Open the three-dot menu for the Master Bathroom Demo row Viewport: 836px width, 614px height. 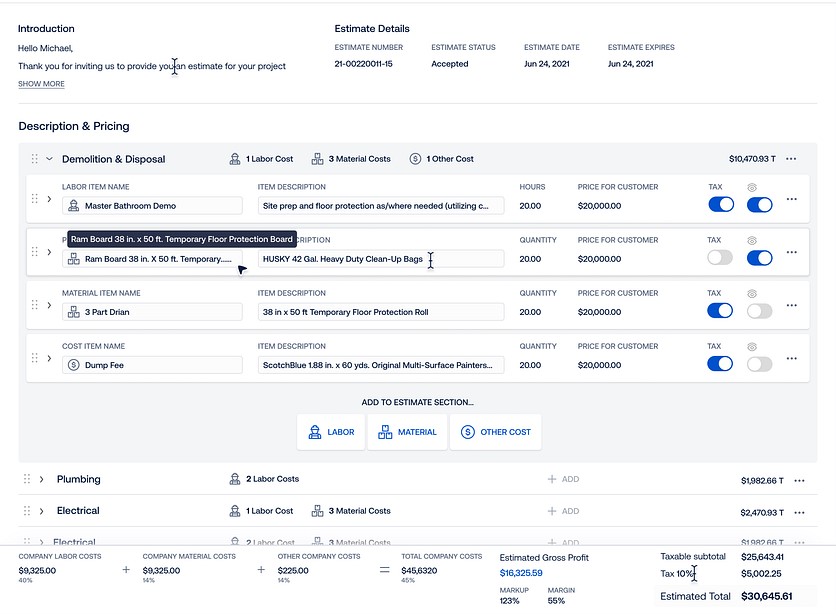click(792, 199)
